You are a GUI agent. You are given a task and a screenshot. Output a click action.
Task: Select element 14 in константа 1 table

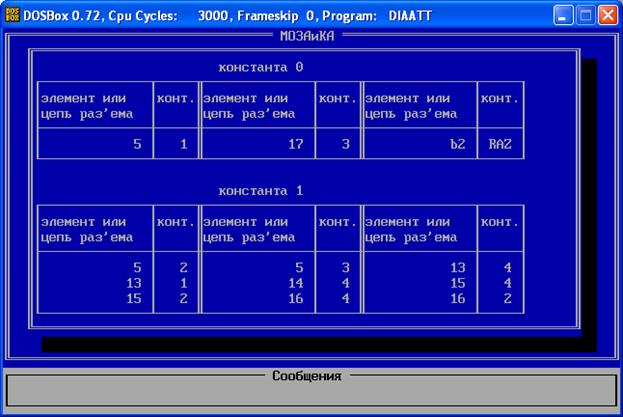(x=296, y=283)
